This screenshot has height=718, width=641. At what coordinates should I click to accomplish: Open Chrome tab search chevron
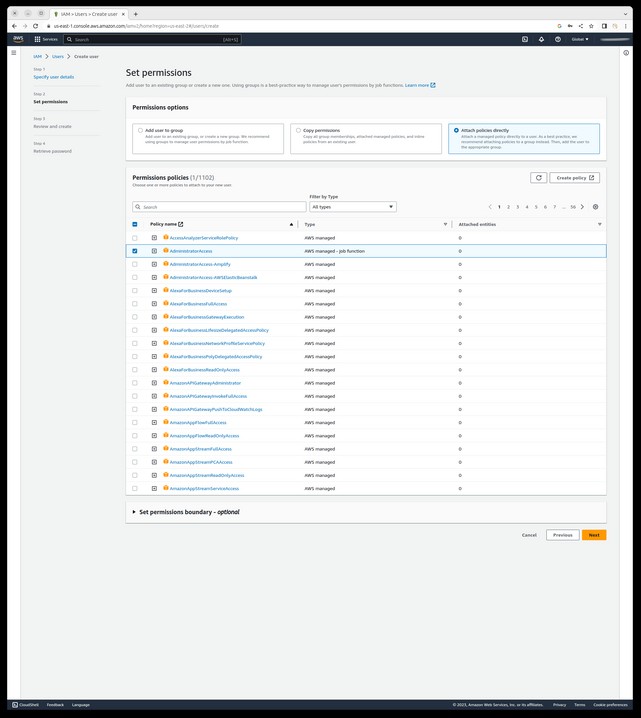(x=625, y=14)
